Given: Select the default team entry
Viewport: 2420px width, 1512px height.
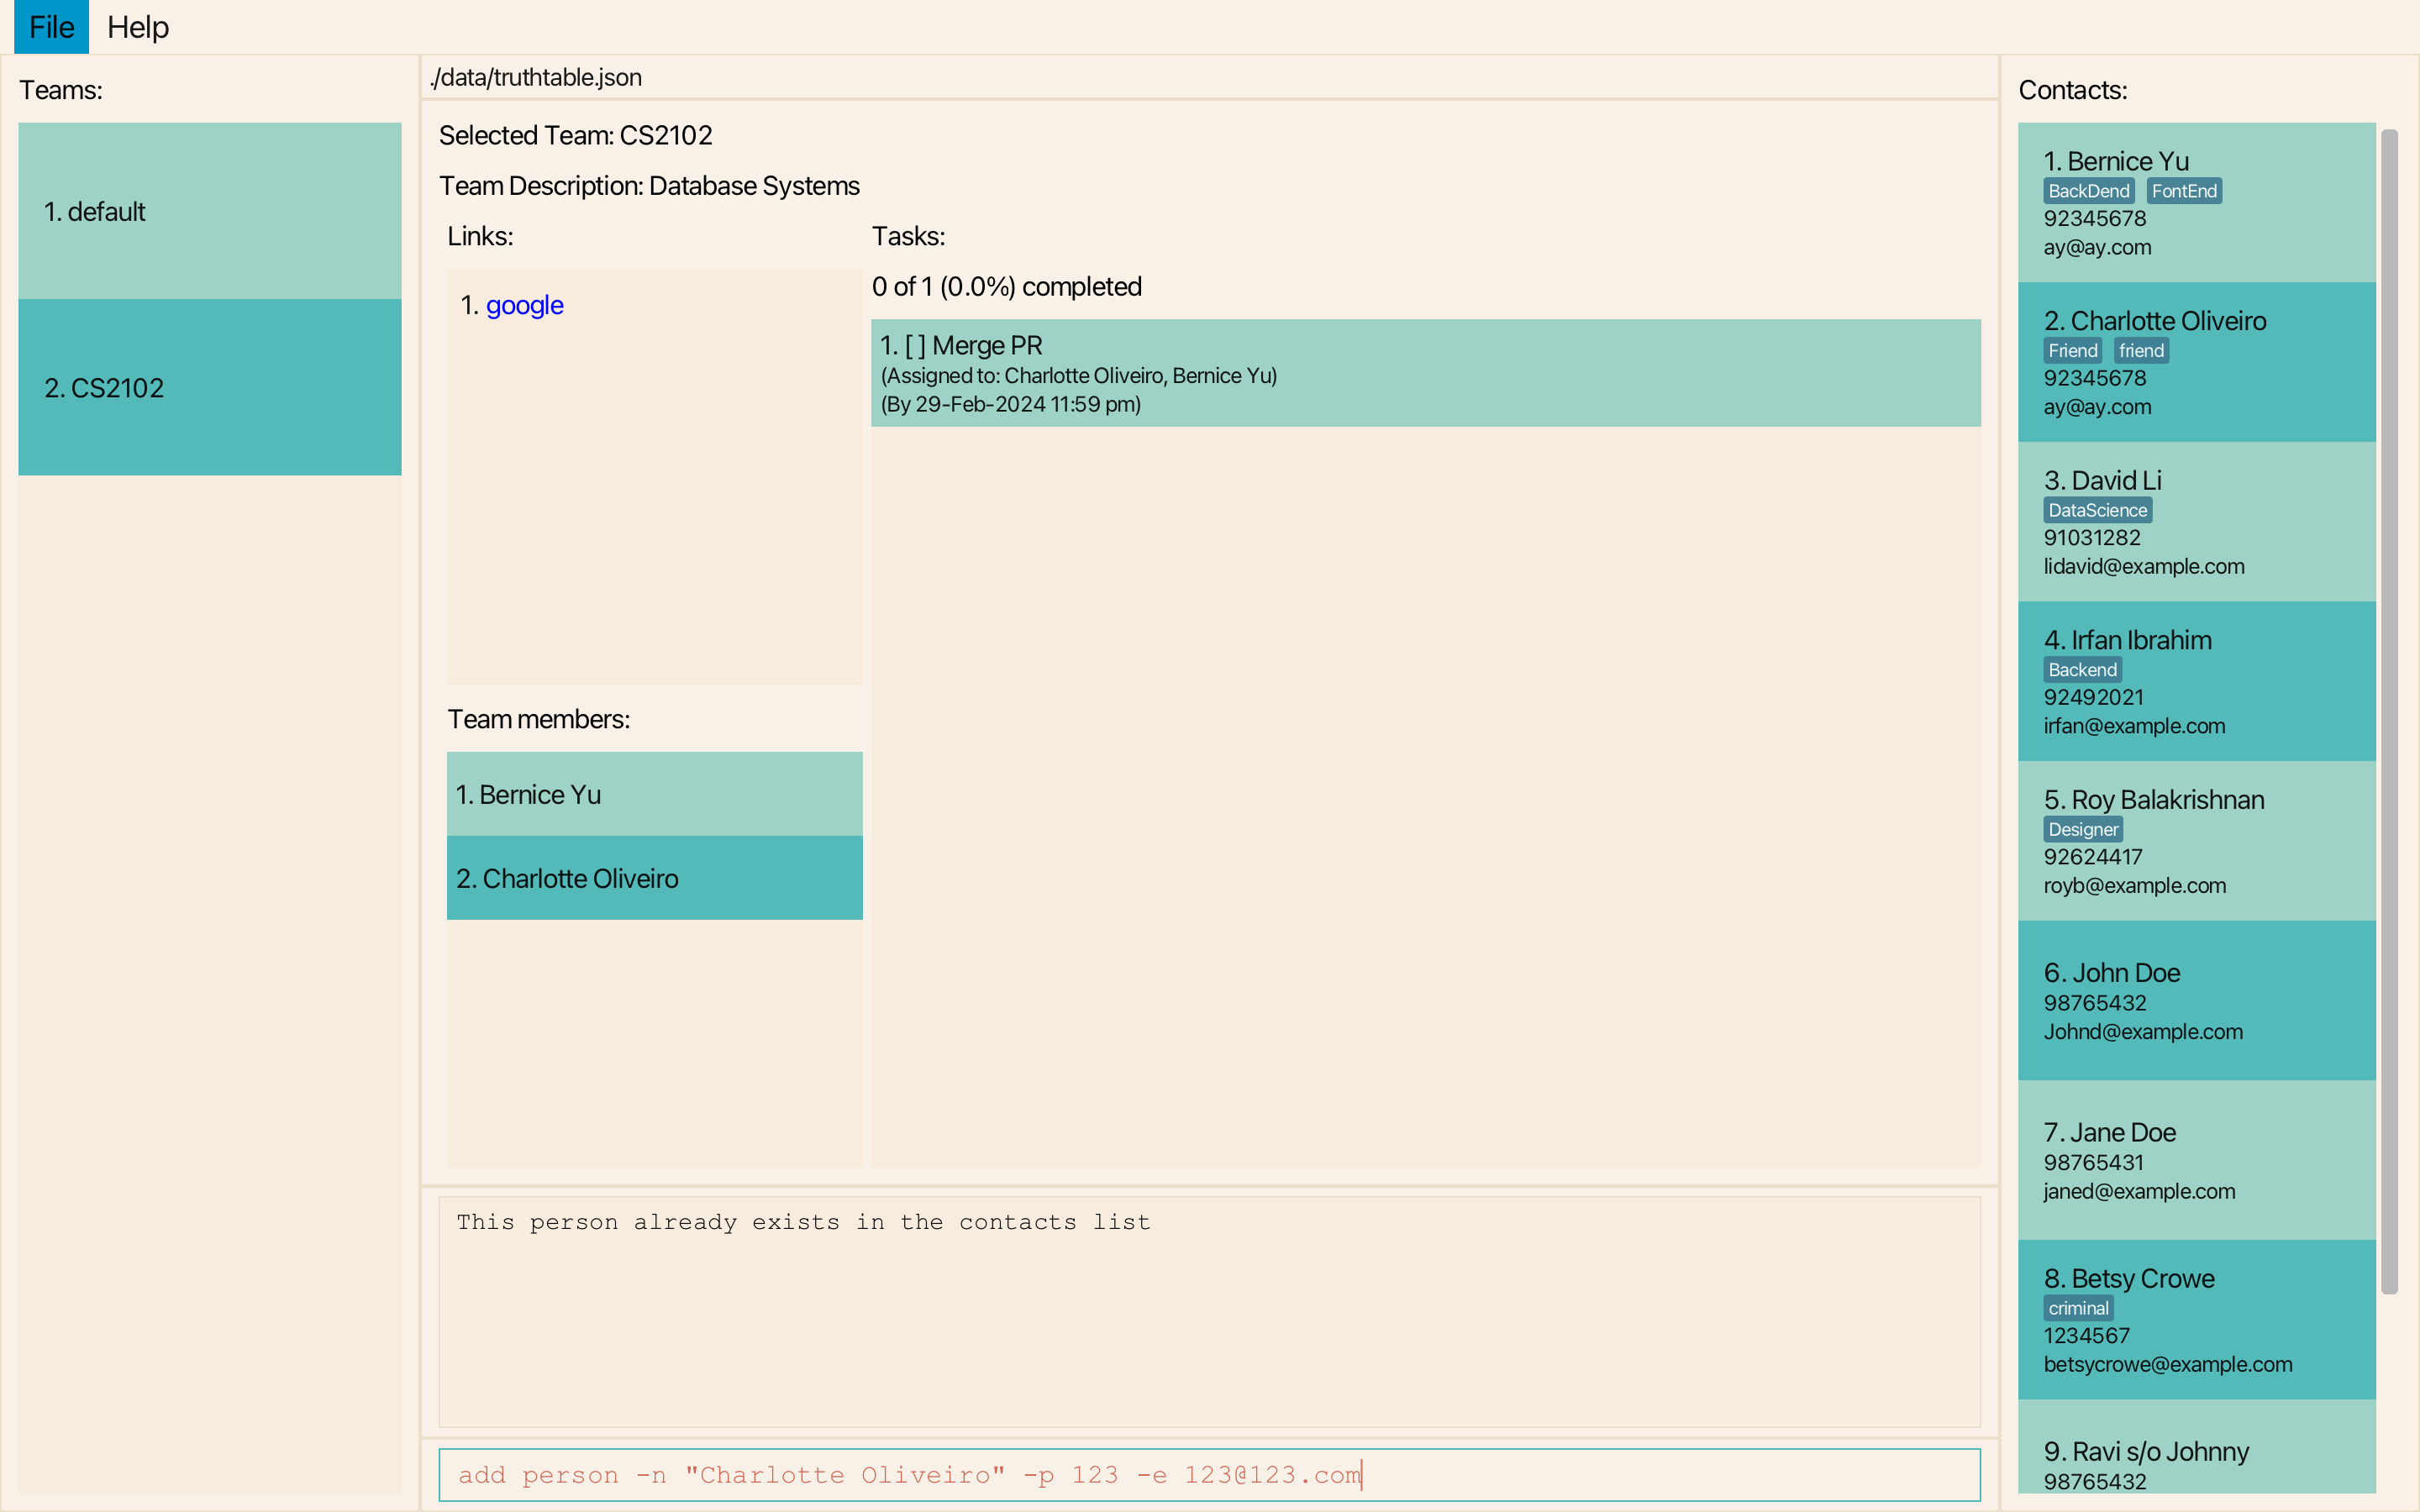Looking at the screenshot, I should (209, 211).
